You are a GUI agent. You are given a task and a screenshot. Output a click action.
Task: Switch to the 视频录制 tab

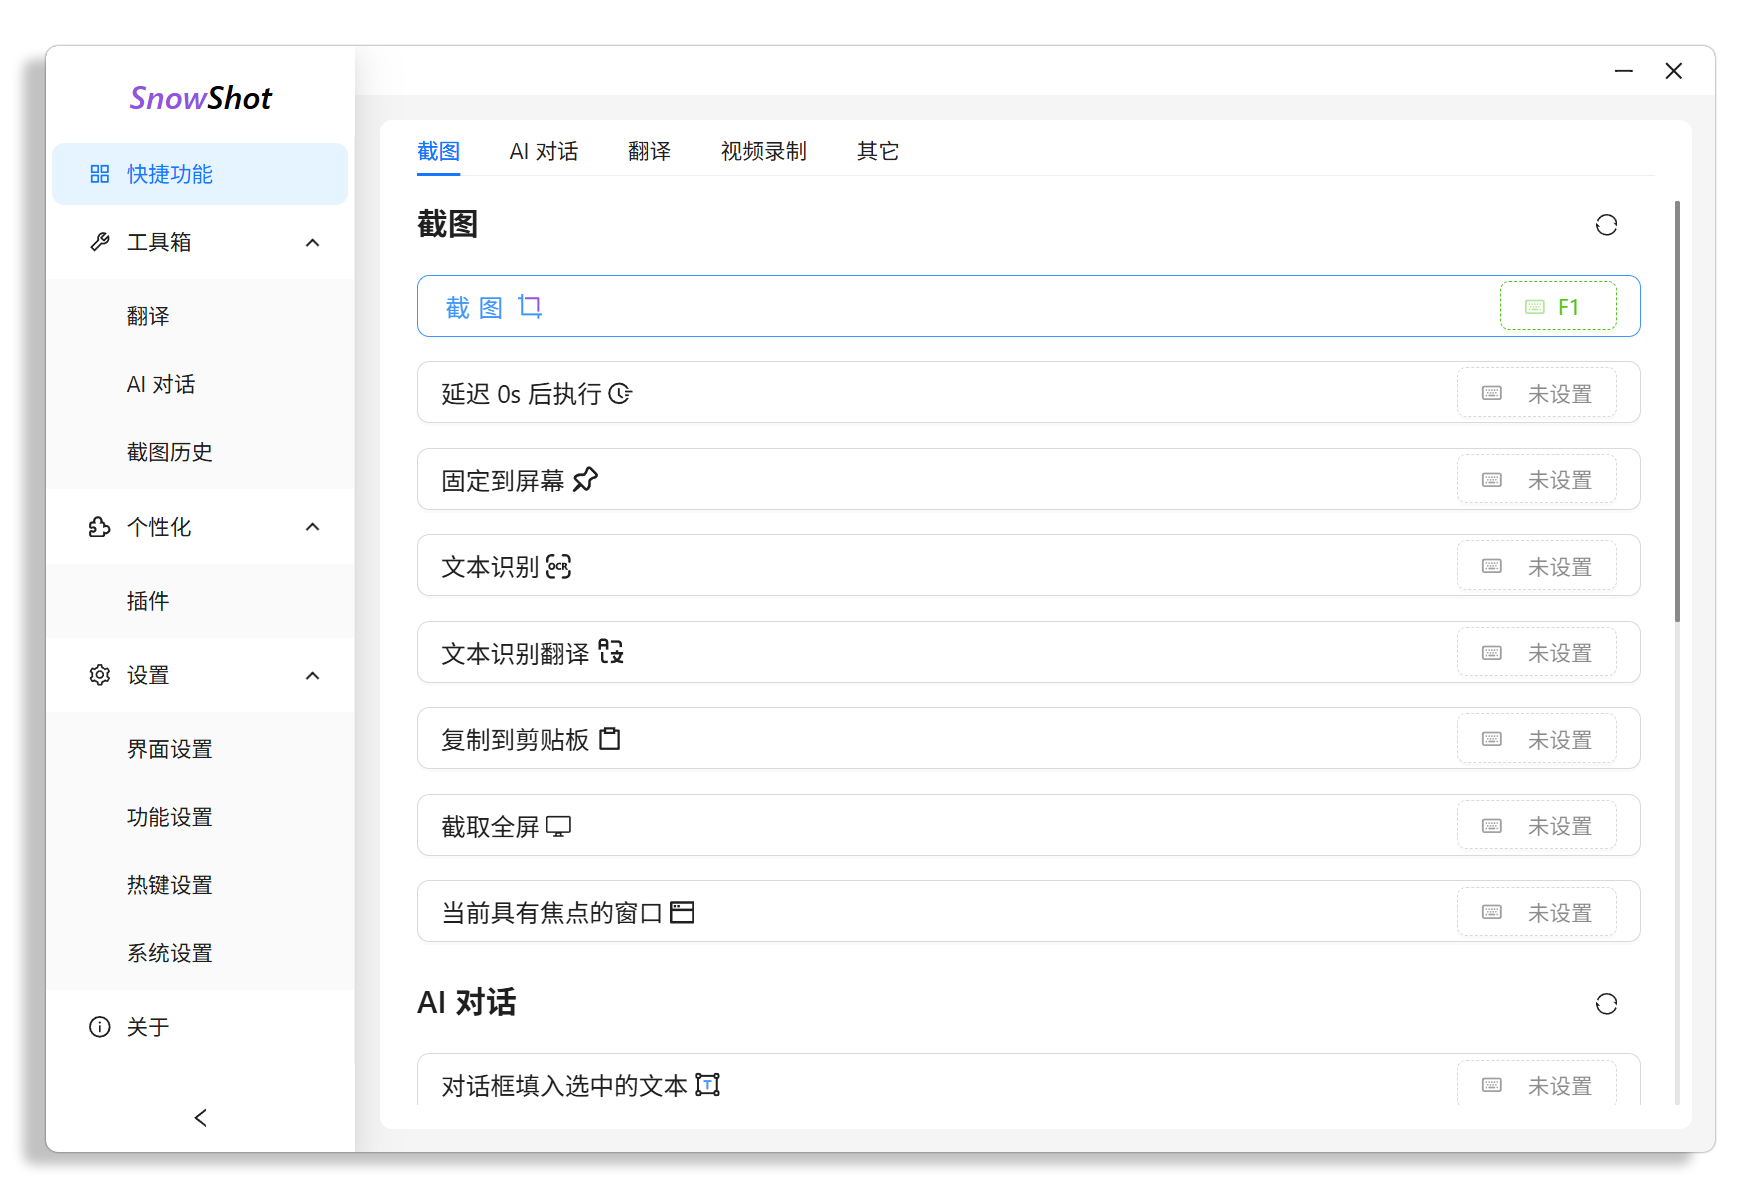(763, 151)
